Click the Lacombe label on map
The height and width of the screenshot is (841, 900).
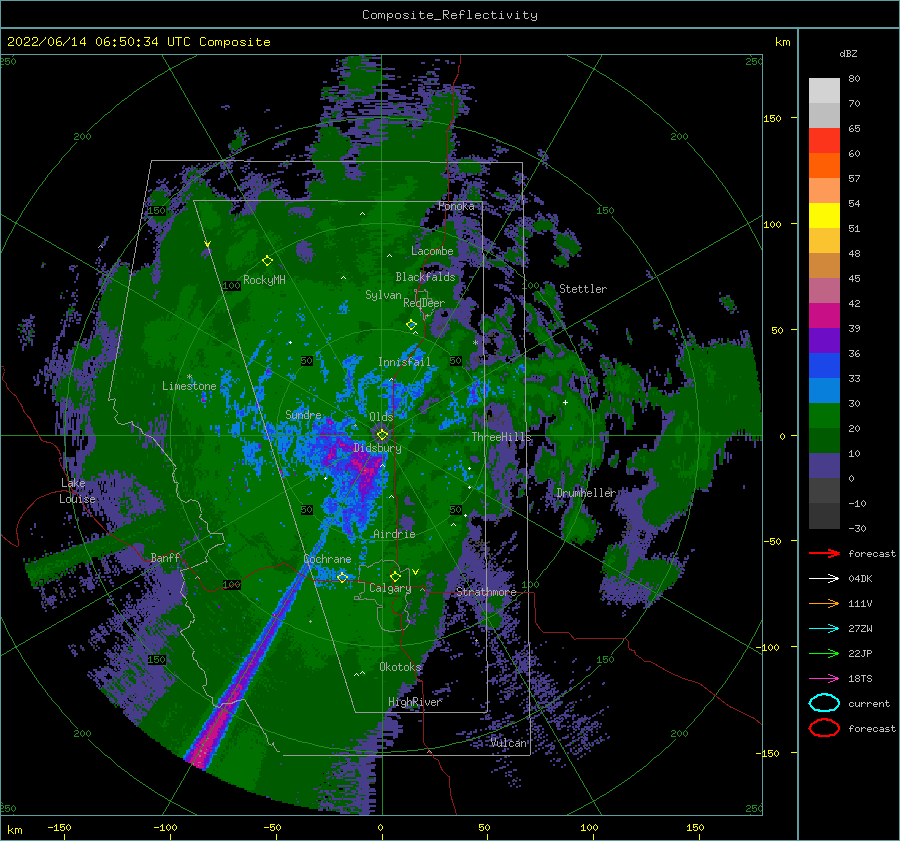click(432, 251)
